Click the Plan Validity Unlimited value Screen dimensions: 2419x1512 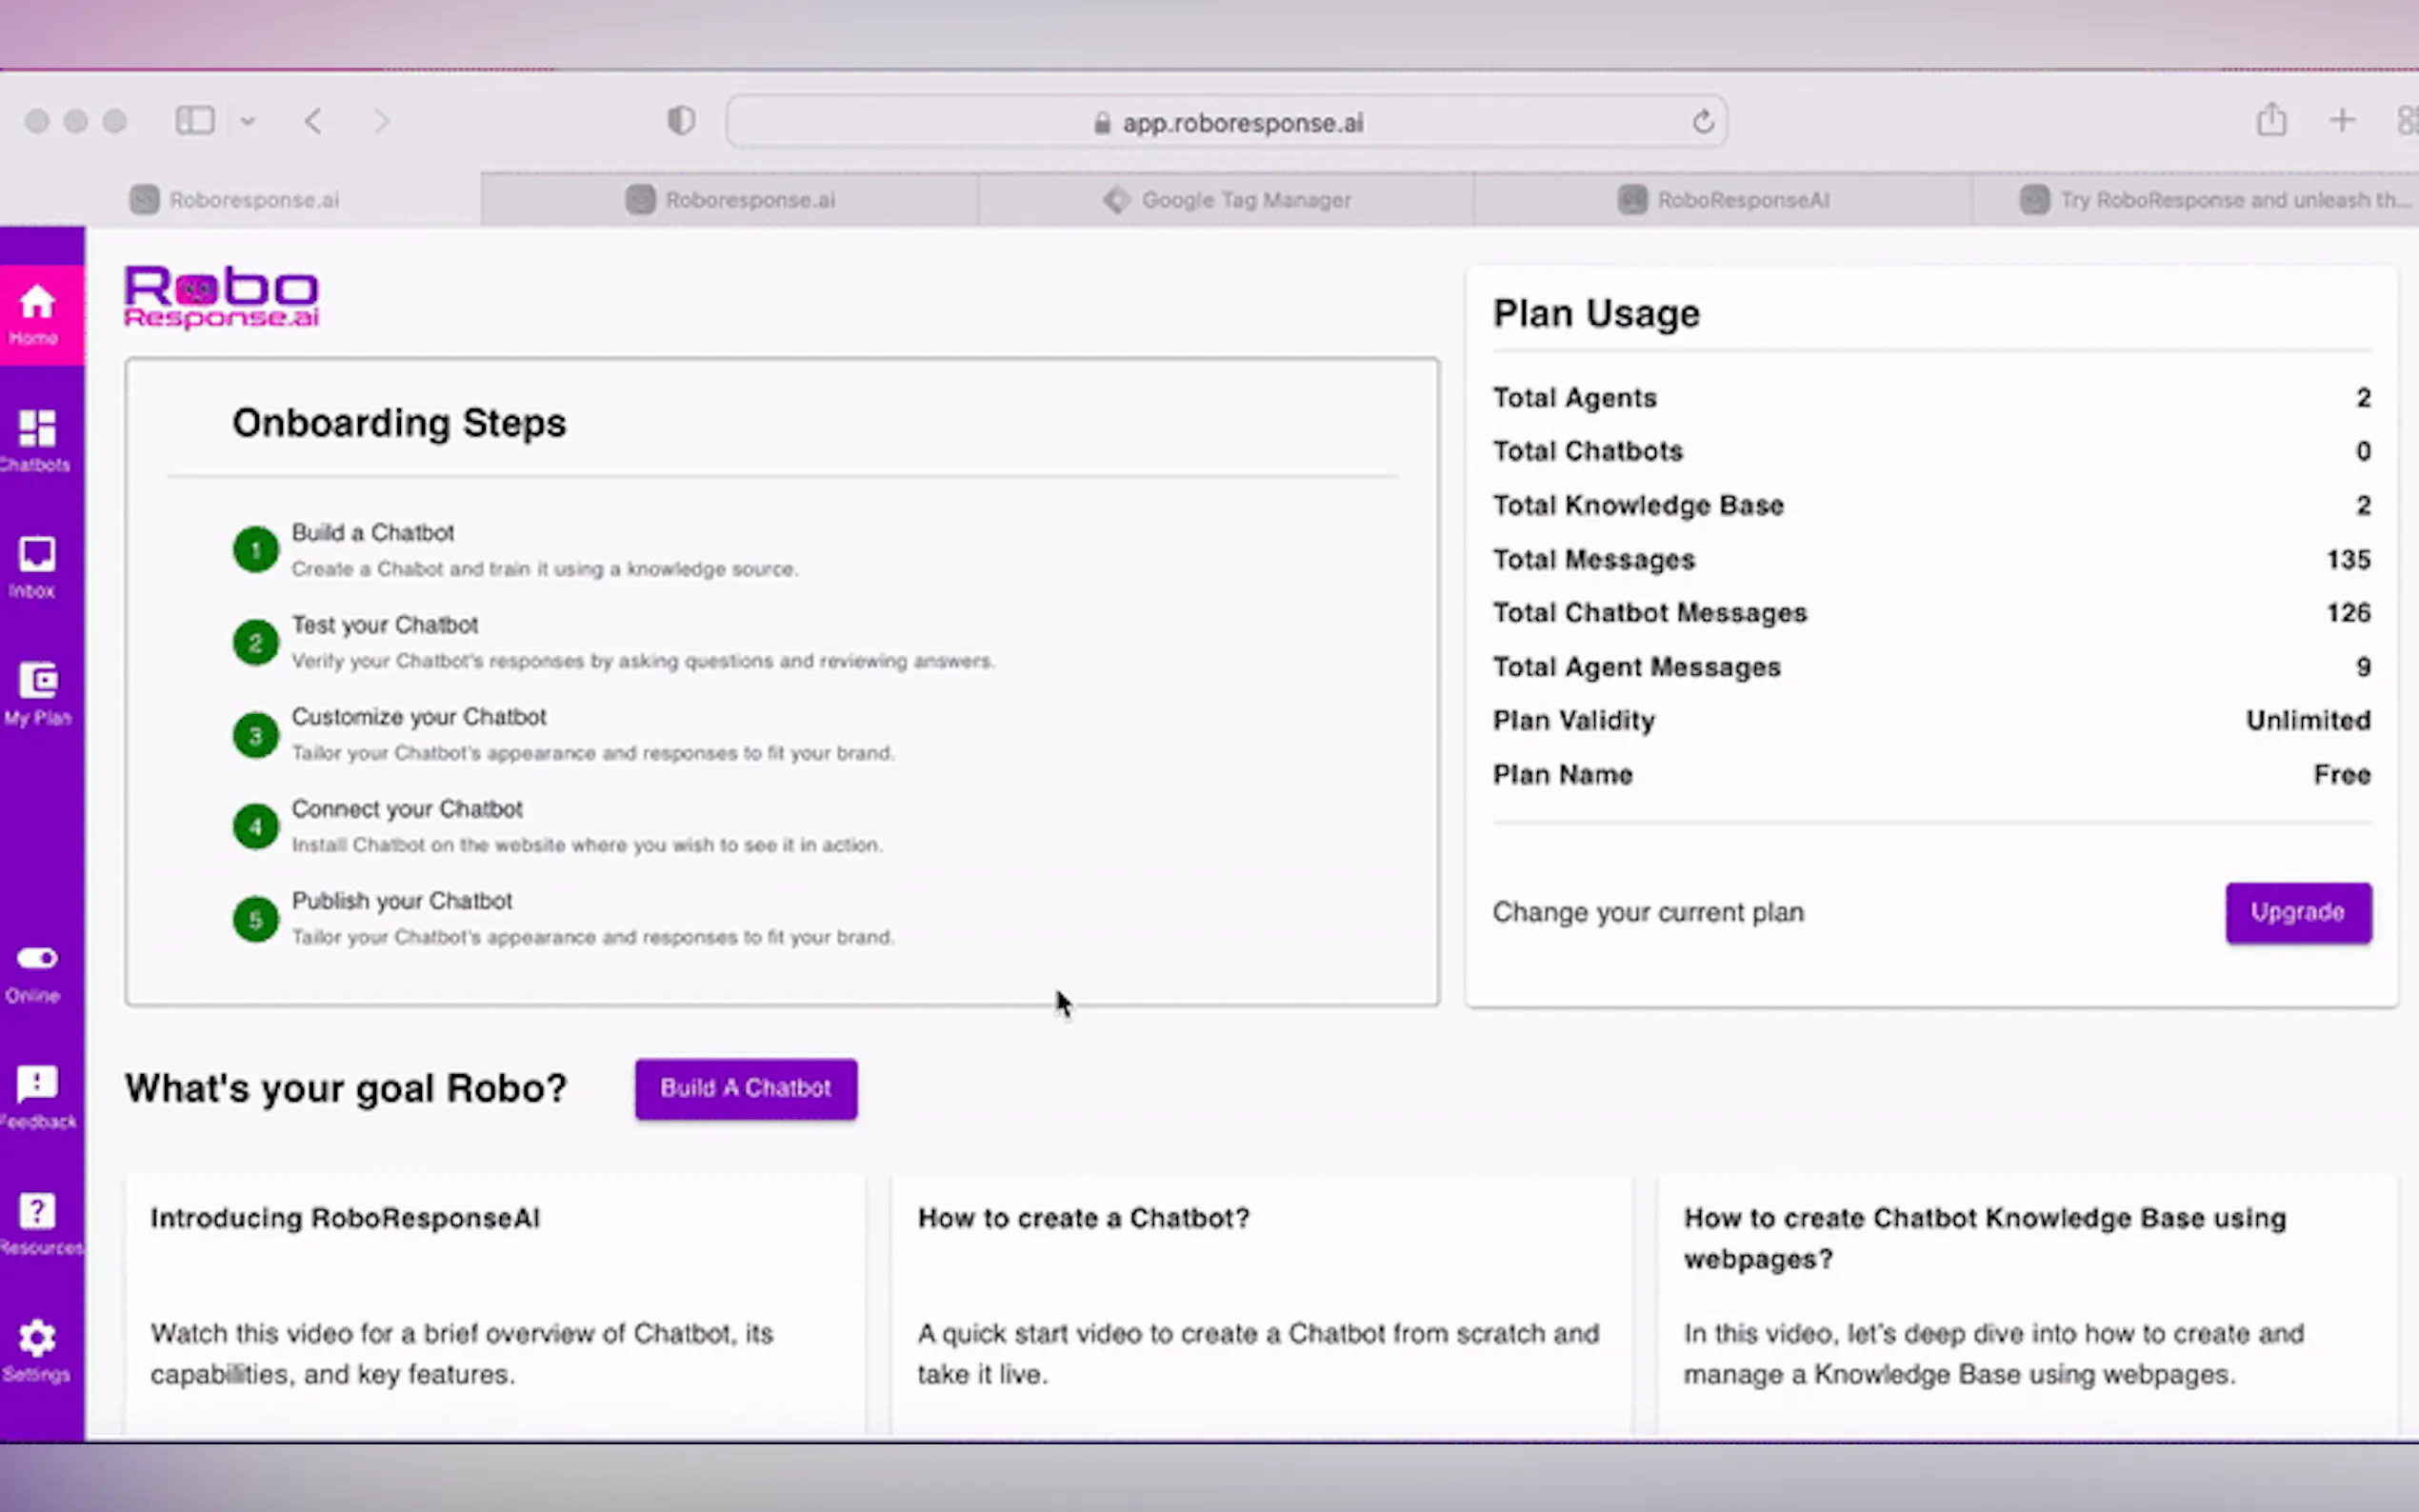click(2308, 720)
